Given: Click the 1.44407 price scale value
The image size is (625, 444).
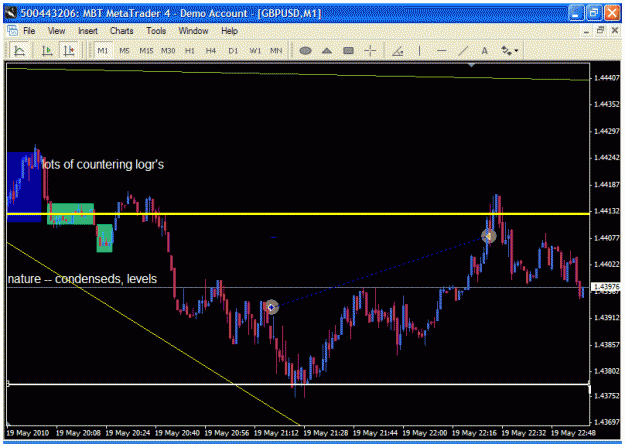Looking at the screenshot, I should tap(607, 78).
